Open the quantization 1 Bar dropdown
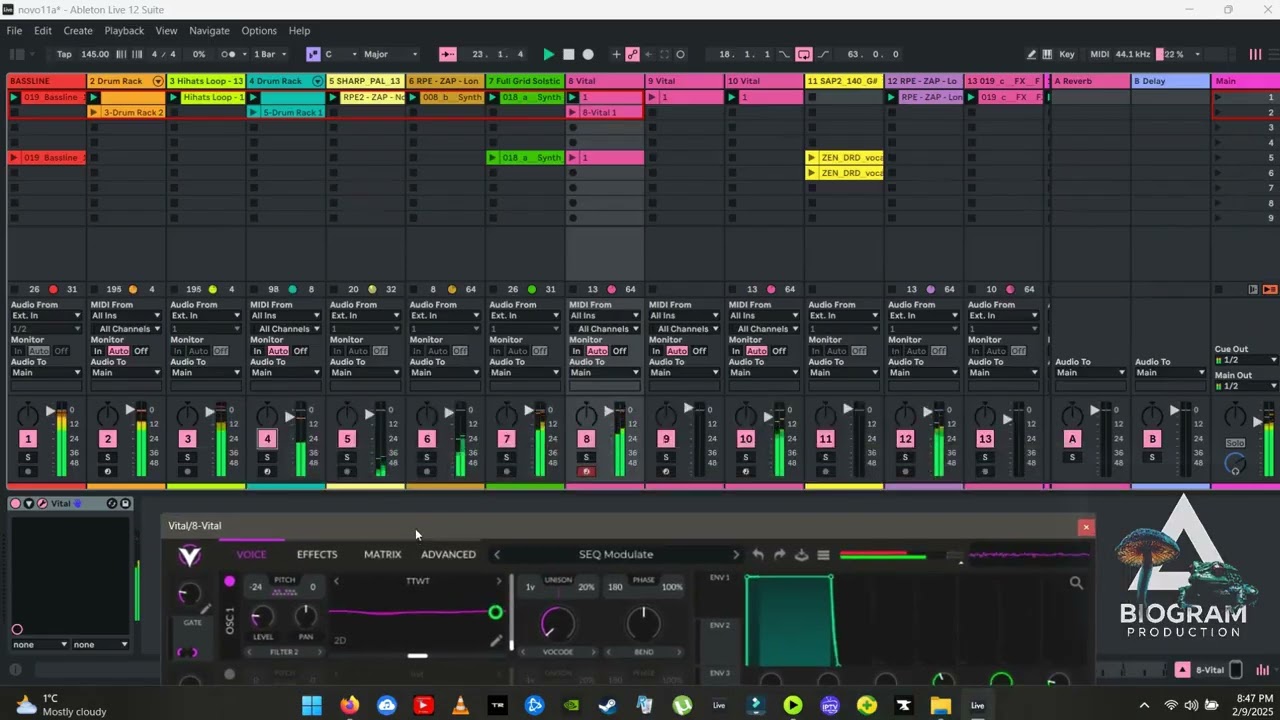 click(x=270, y=54)
